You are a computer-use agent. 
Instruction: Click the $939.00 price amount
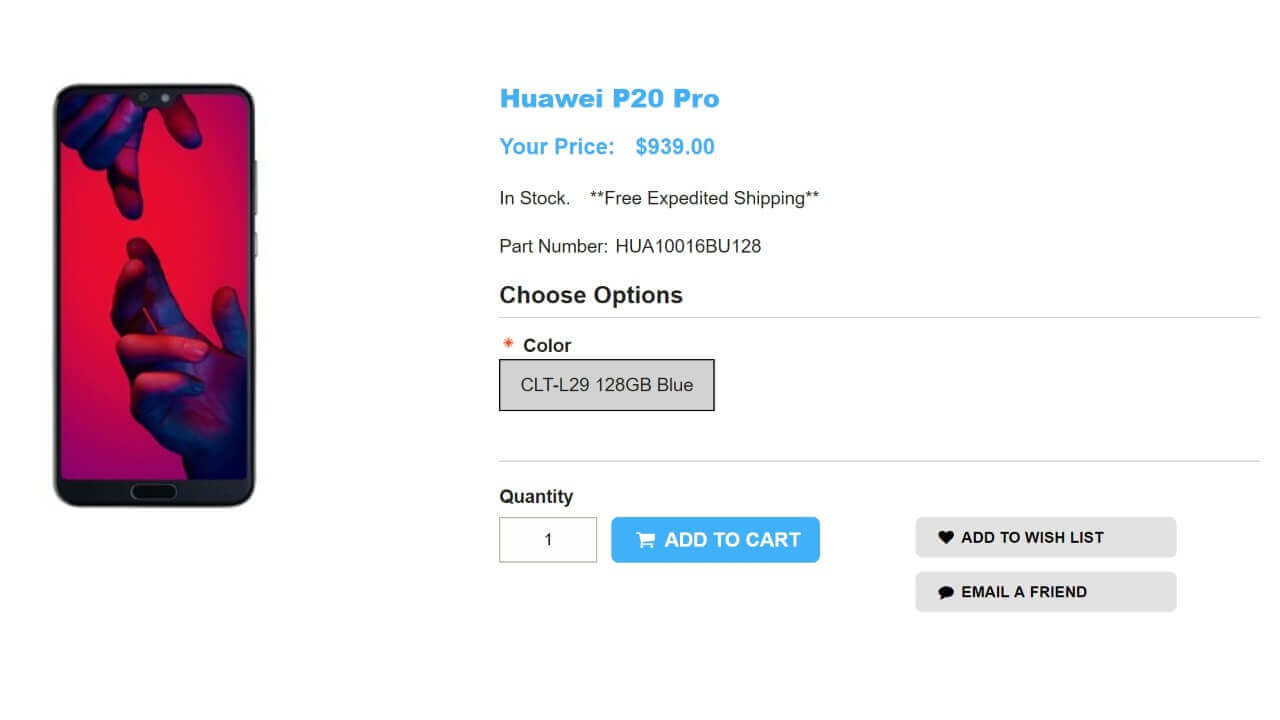click(x=675, y=147)
